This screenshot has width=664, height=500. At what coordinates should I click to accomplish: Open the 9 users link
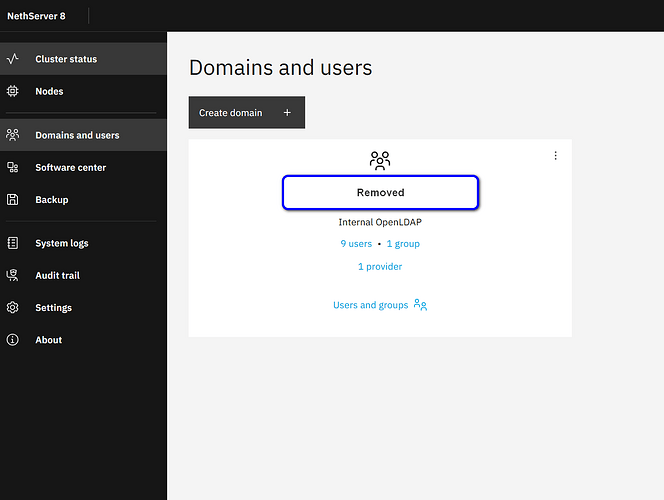pos(356,244)
